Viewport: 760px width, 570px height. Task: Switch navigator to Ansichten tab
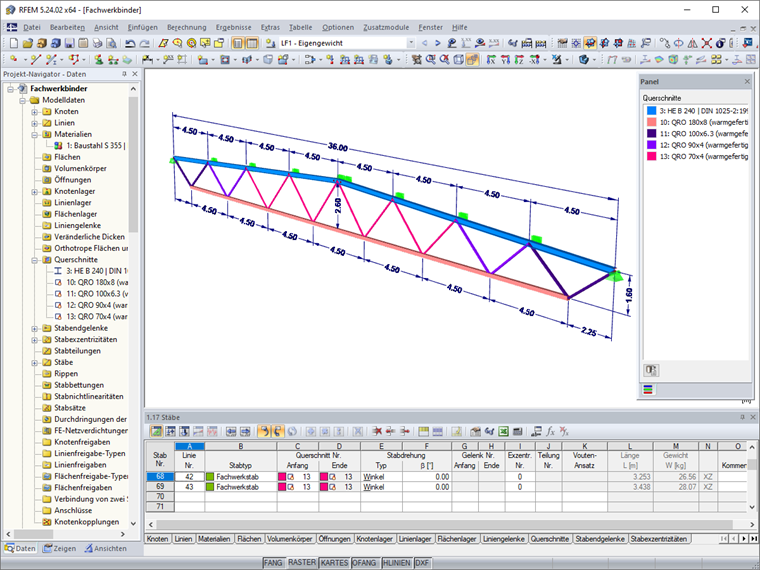pos(106,548)
